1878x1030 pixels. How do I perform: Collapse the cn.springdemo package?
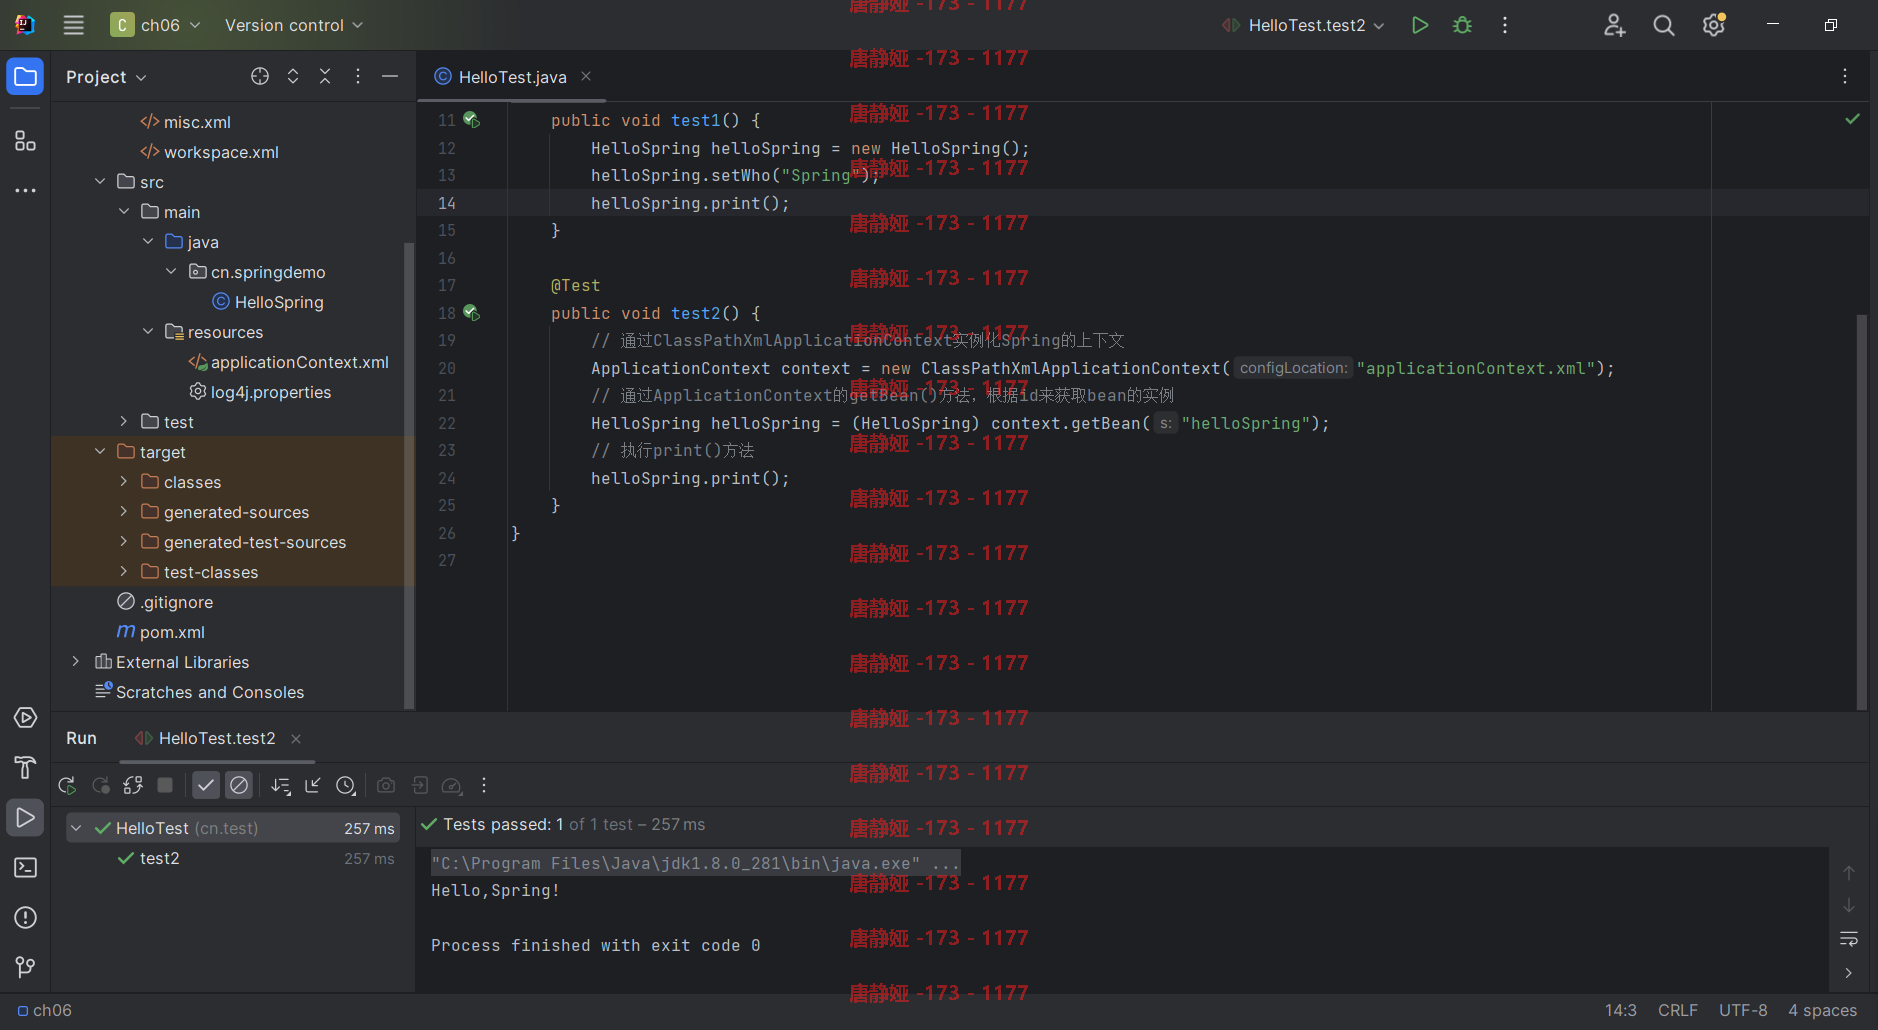(x=171, y=272)
